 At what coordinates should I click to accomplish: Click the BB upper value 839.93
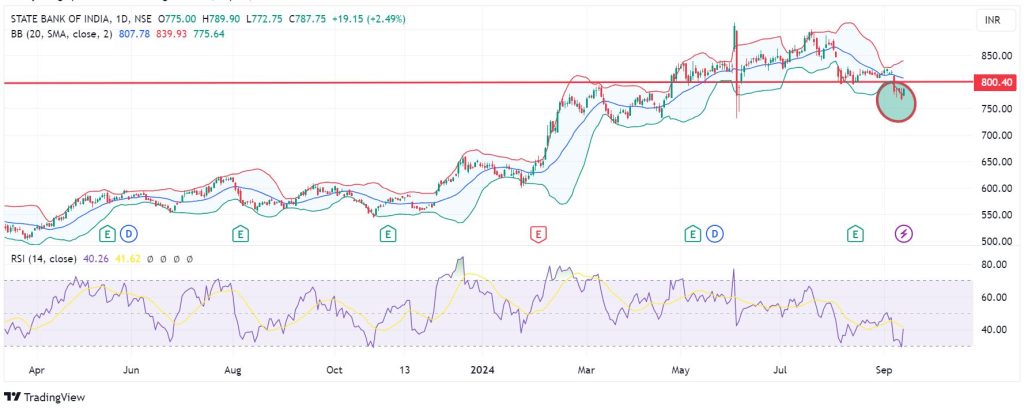point(172,33)
